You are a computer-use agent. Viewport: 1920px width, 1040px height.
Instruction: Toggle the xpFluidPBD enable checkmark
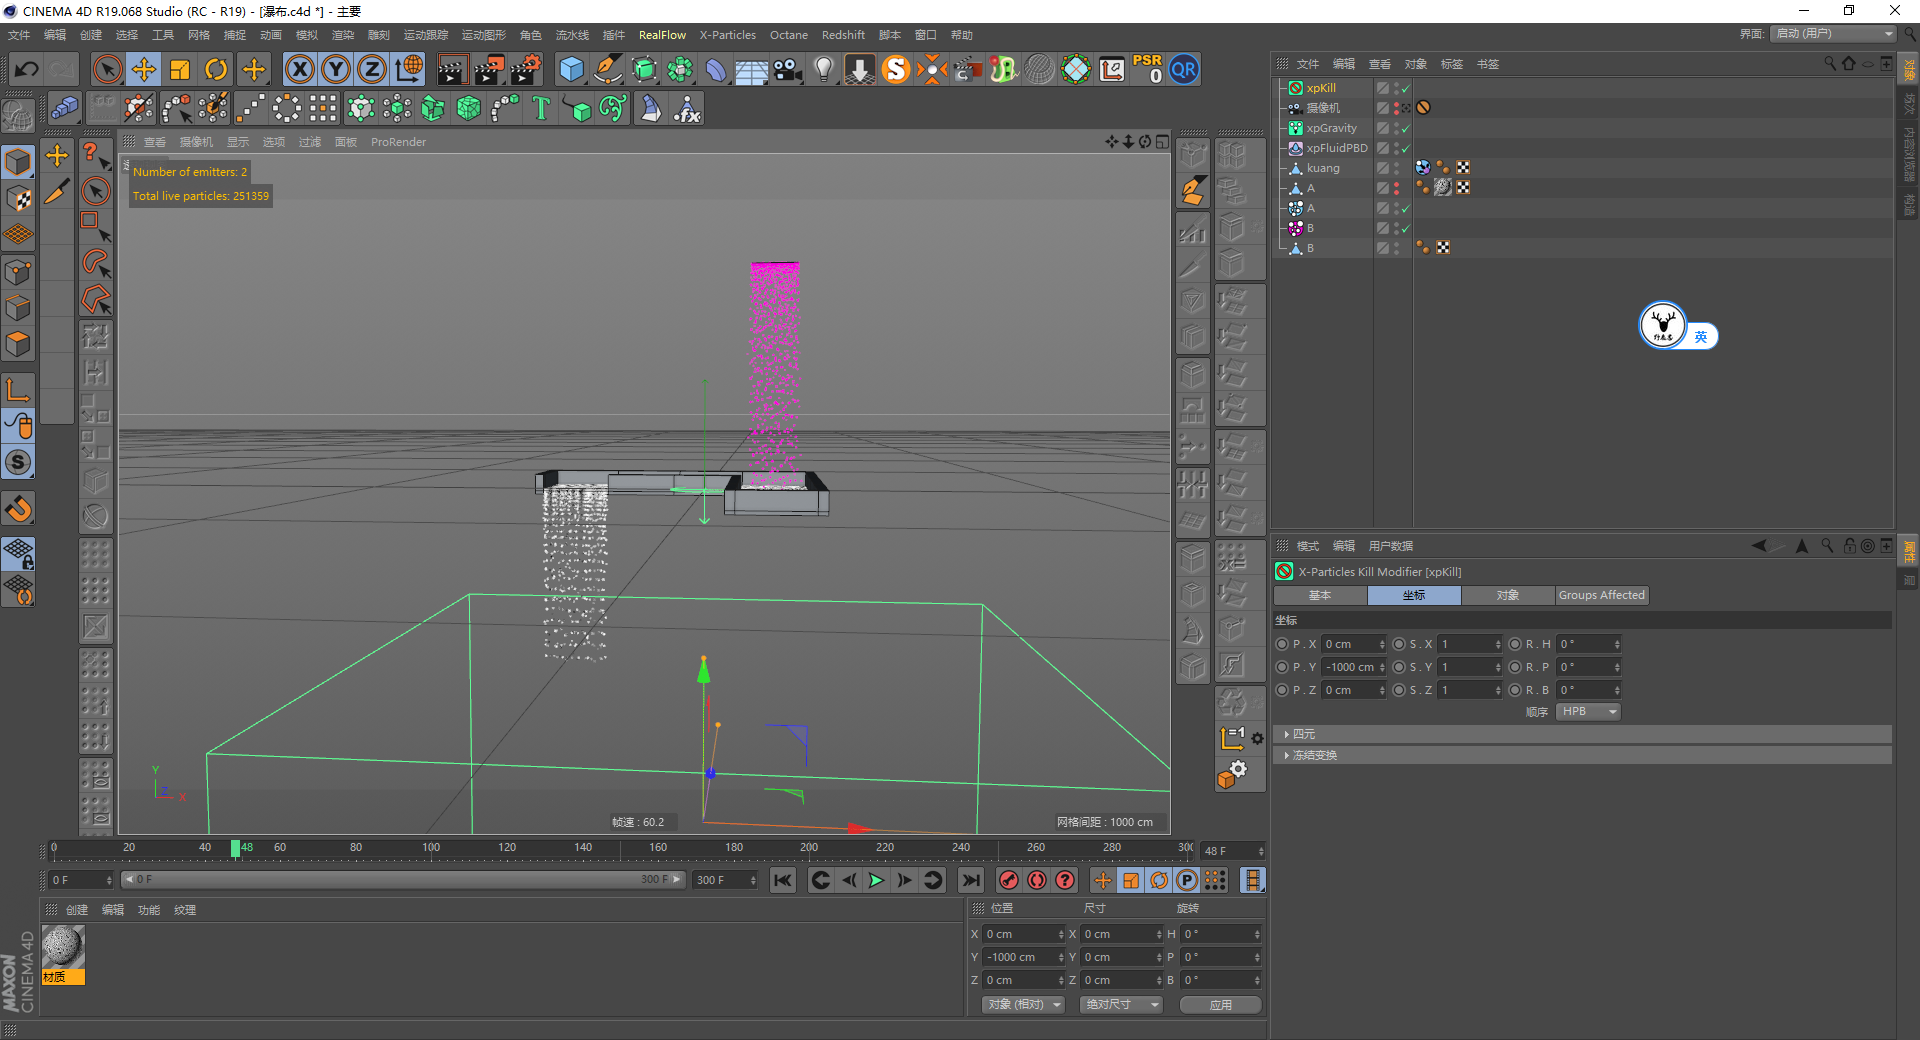point(1405,148)
